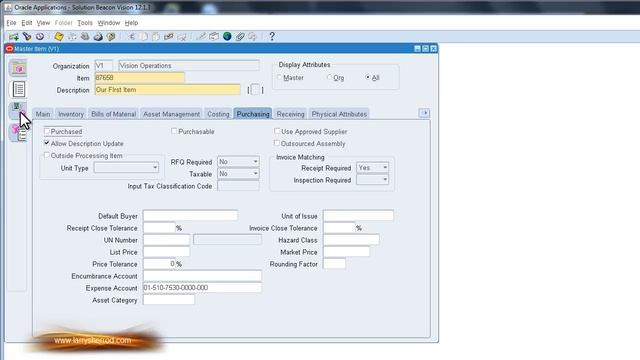Click the Next Step toolbar icon

(x=72, y=37)
